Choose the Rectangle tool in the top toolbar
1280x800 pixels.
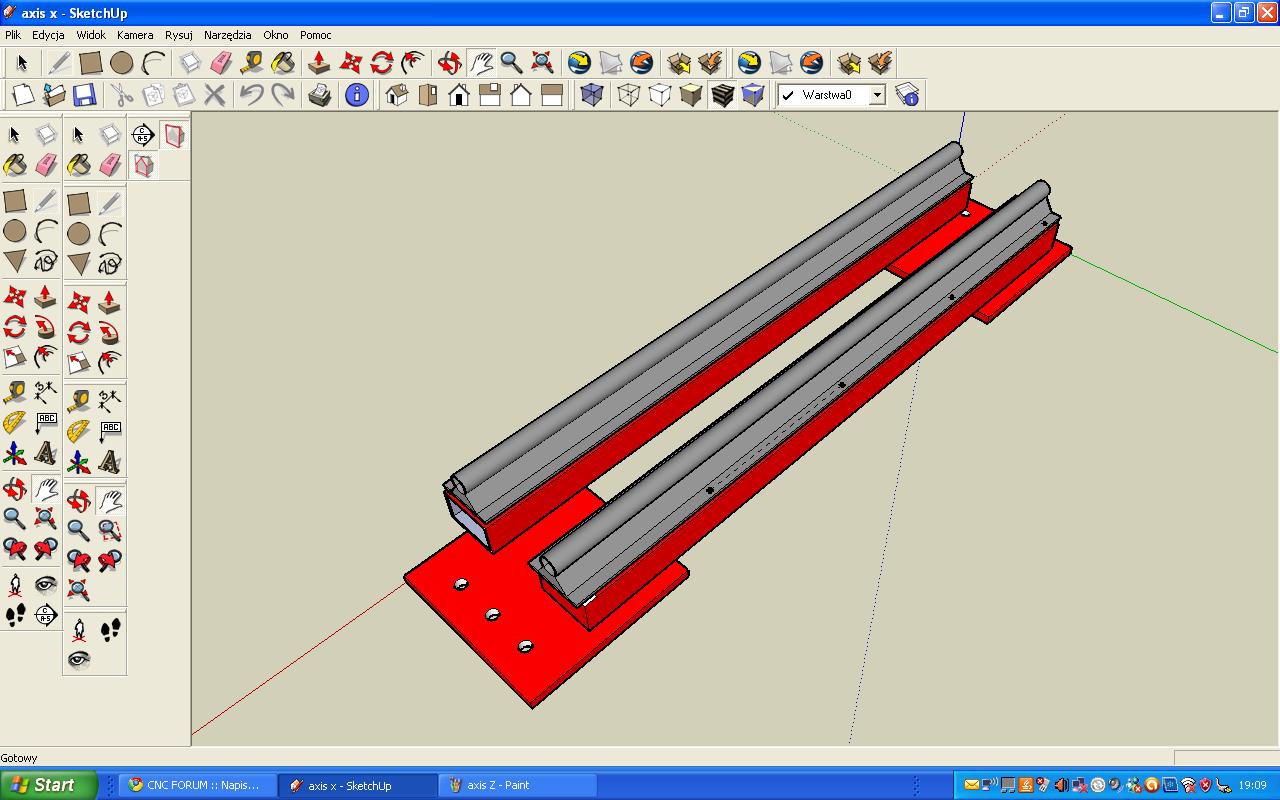(91, 63)
